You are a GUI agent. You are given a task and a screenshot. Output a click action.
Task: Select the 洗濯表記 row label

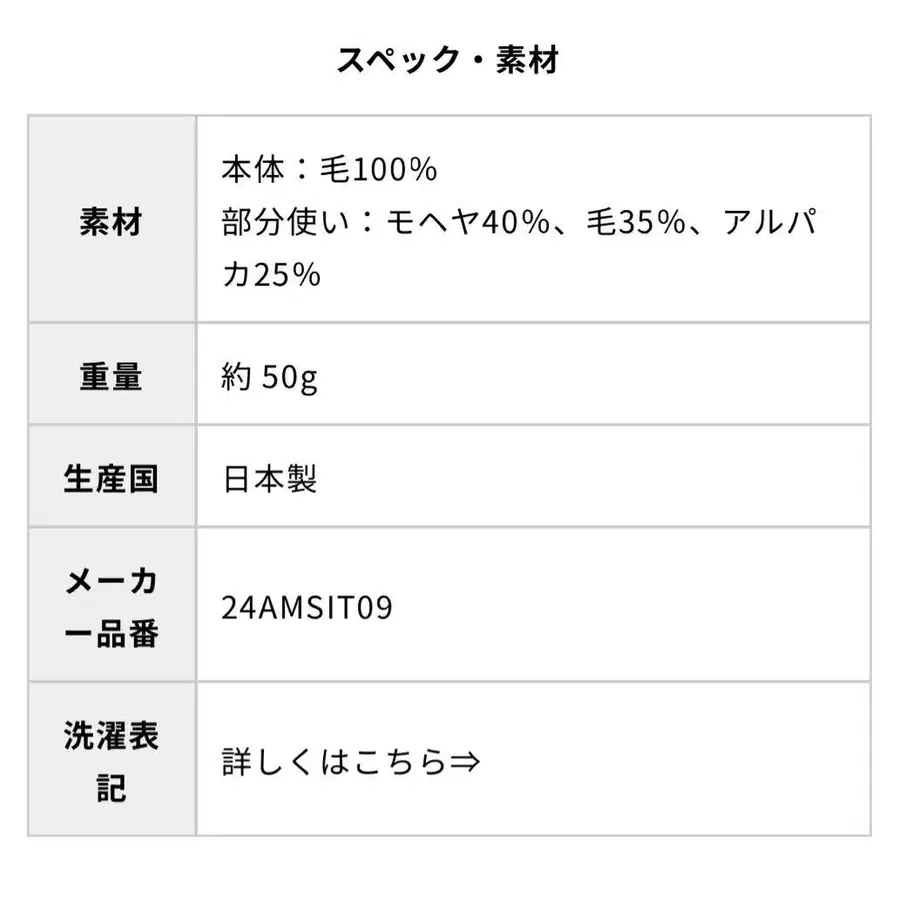[x=111, y=762]
